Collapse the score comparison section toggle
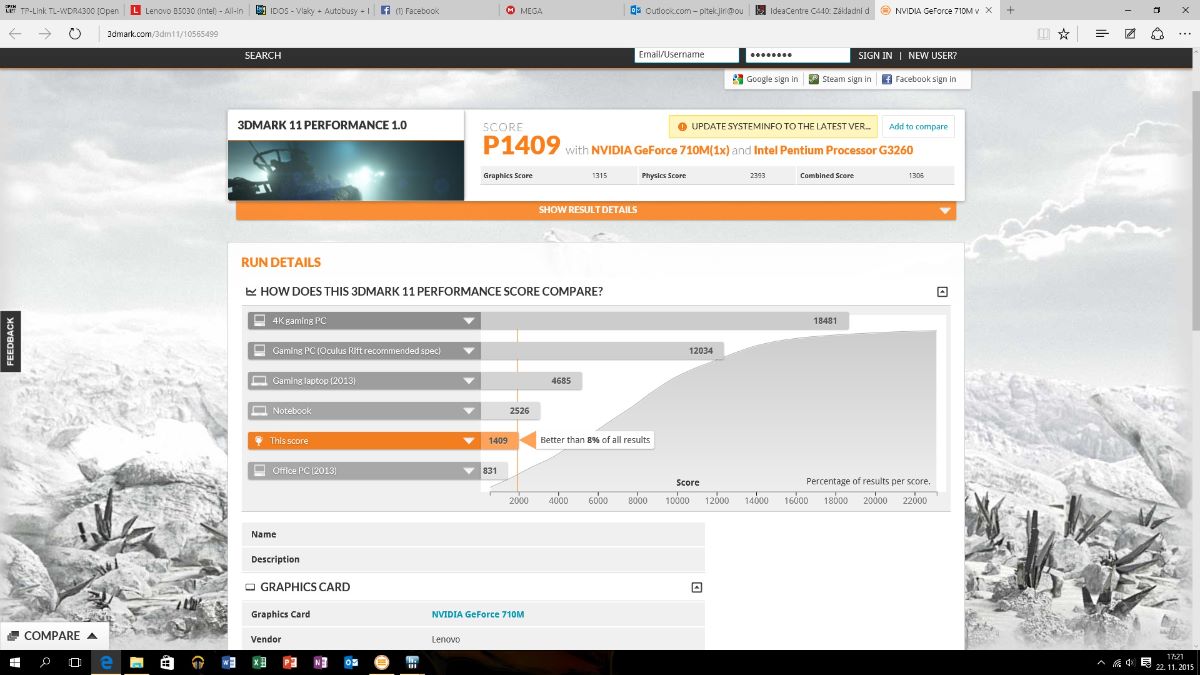The image size is (1200, 675). [x=942, y=292]
